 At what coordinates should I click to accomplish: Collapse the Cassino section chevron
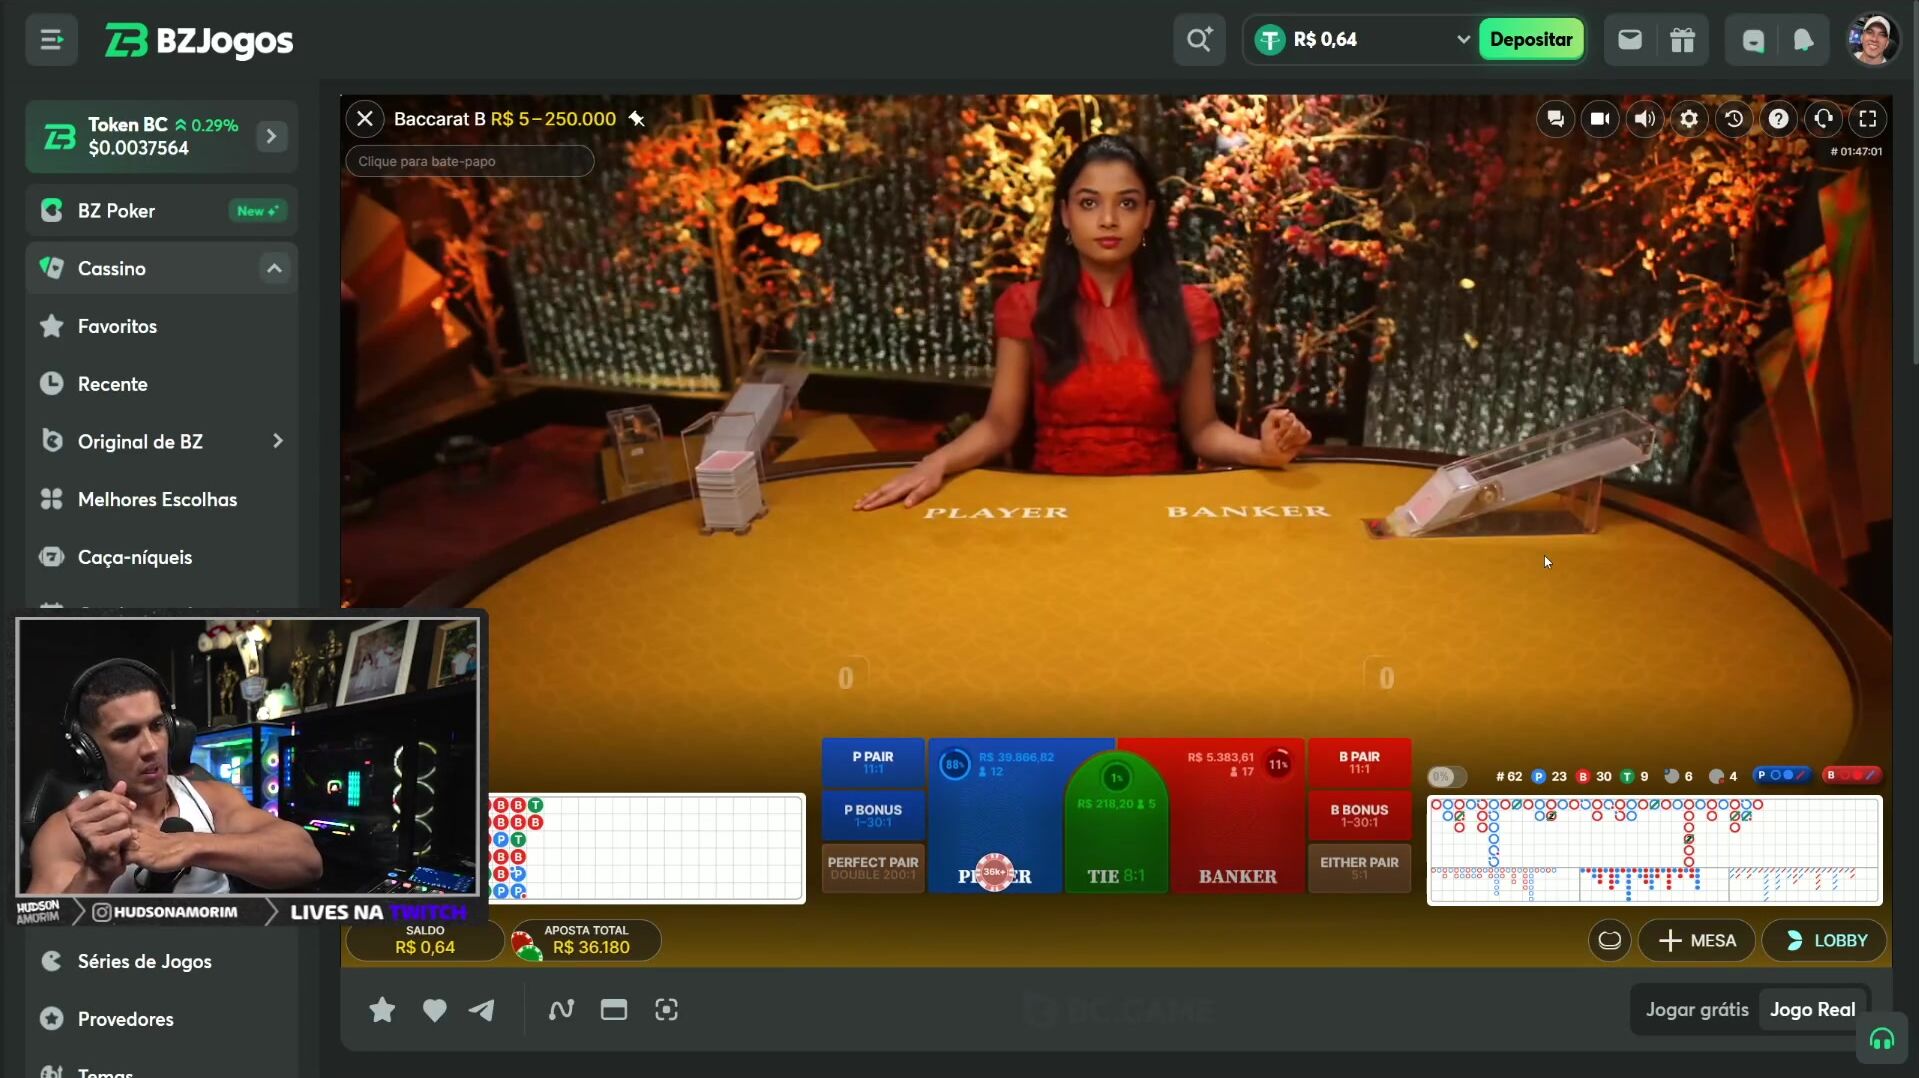274,268
